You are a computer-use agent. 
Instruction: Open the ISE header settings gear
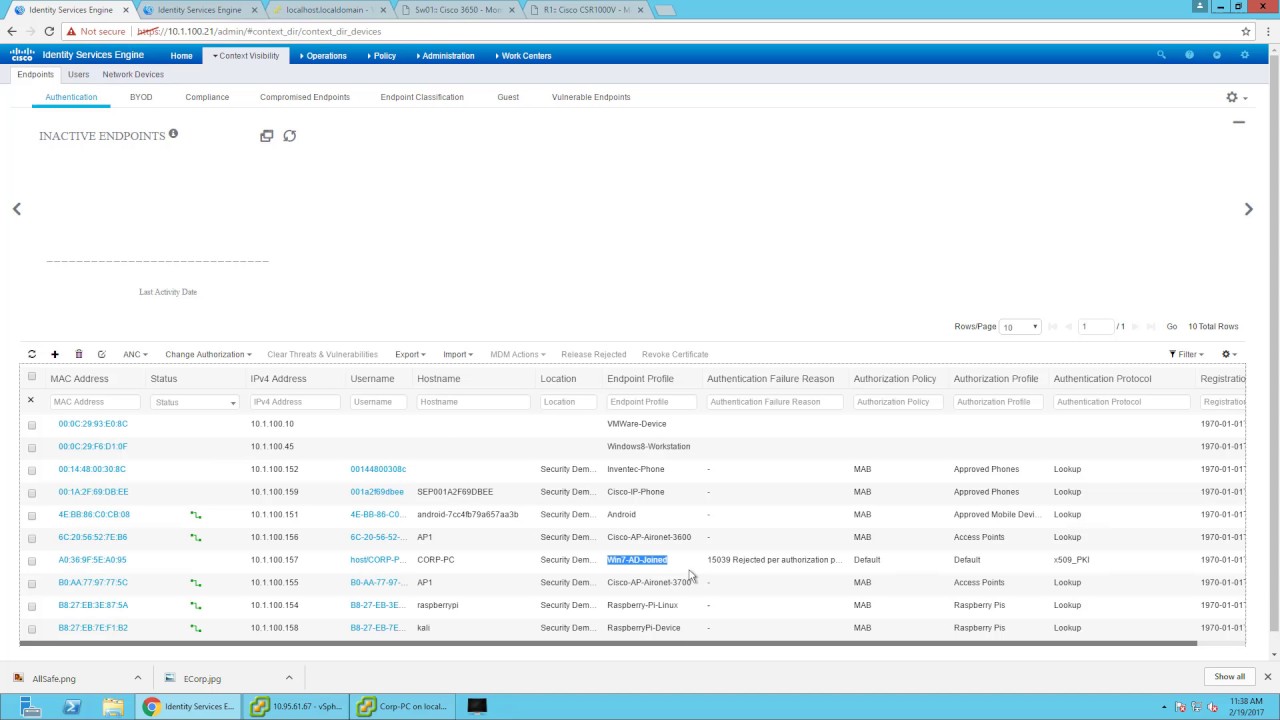pos(1245,55)
